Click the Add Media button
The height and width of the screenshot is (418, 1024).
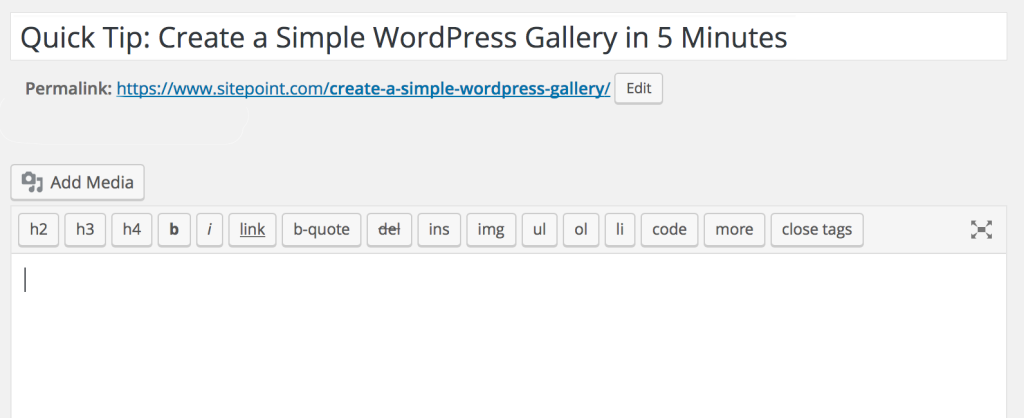point(78,182)
